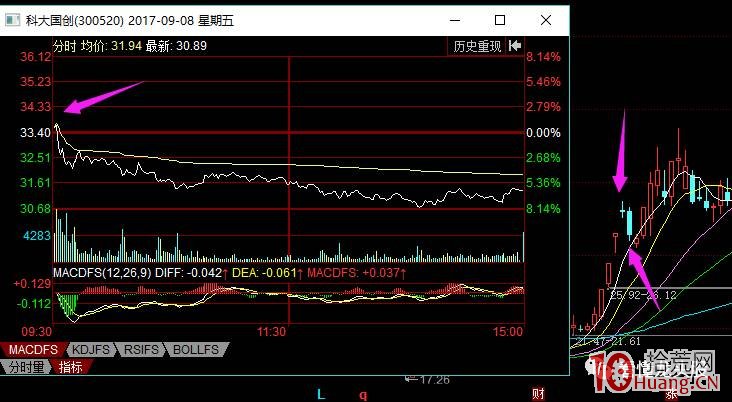The image size is (732, 402).
Task: Click the title 科大国创(300520) 2017-09-08 星期五
Action: (x=130, y=21)
